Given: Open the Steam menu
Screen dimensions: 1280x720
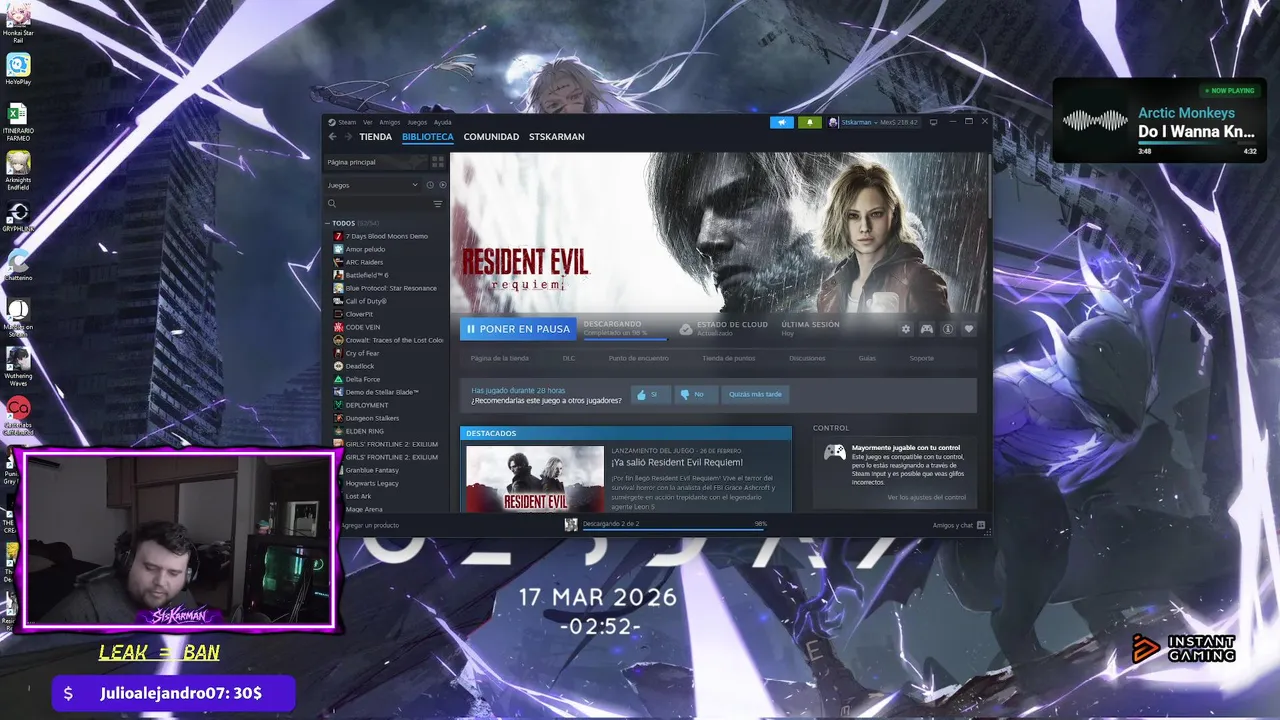Looking at the screenshot, I should click(x=346, y=122).
